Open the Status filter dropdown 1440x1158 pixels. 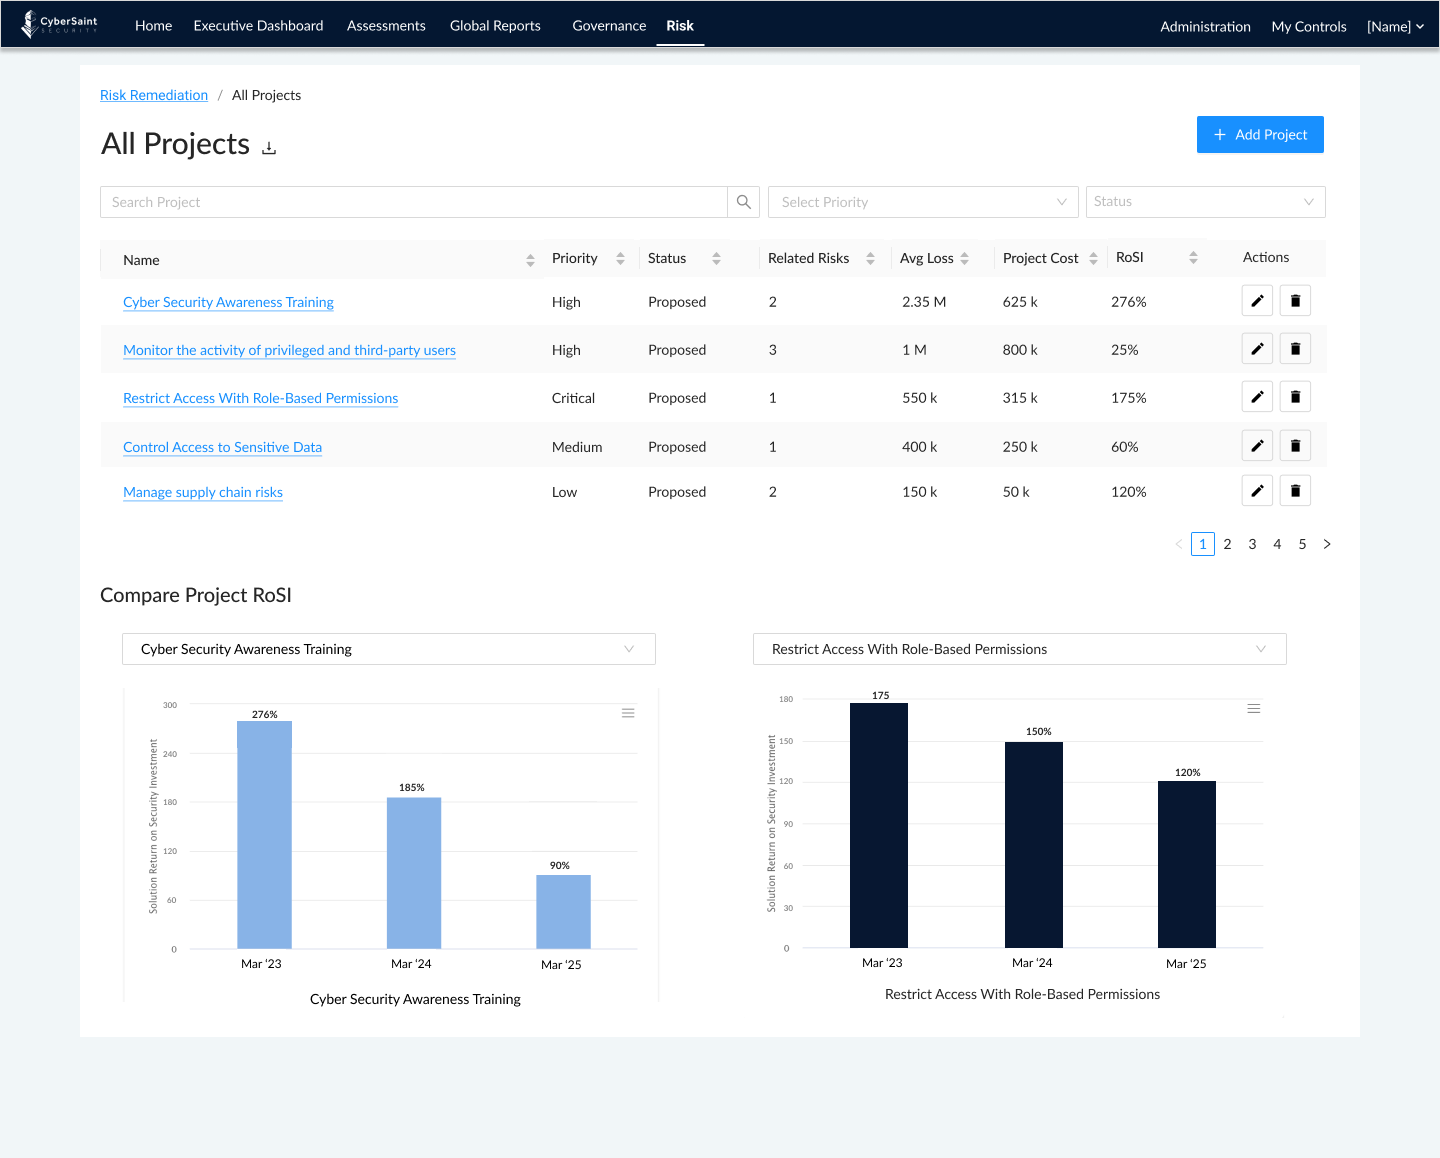coord(1204,202)
